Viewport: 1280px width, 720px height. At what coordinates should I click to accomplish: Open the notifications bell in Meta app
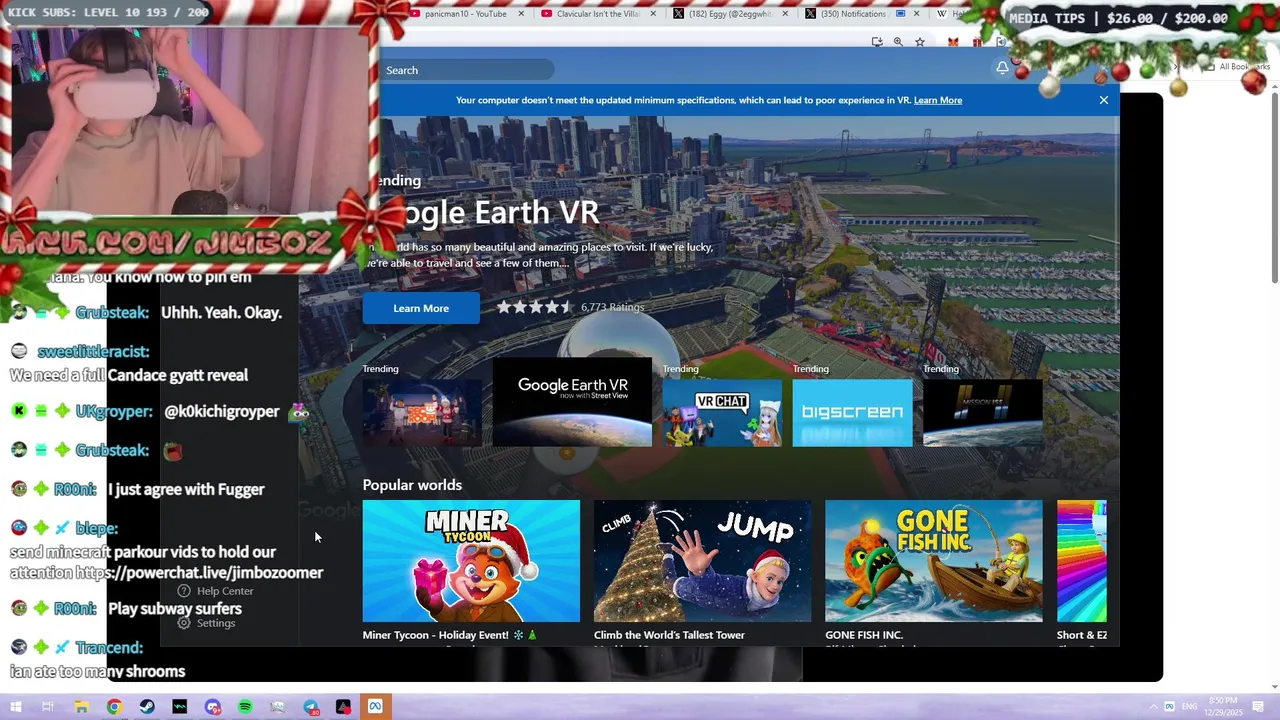pyautogui.click(x=1002, y=68)
